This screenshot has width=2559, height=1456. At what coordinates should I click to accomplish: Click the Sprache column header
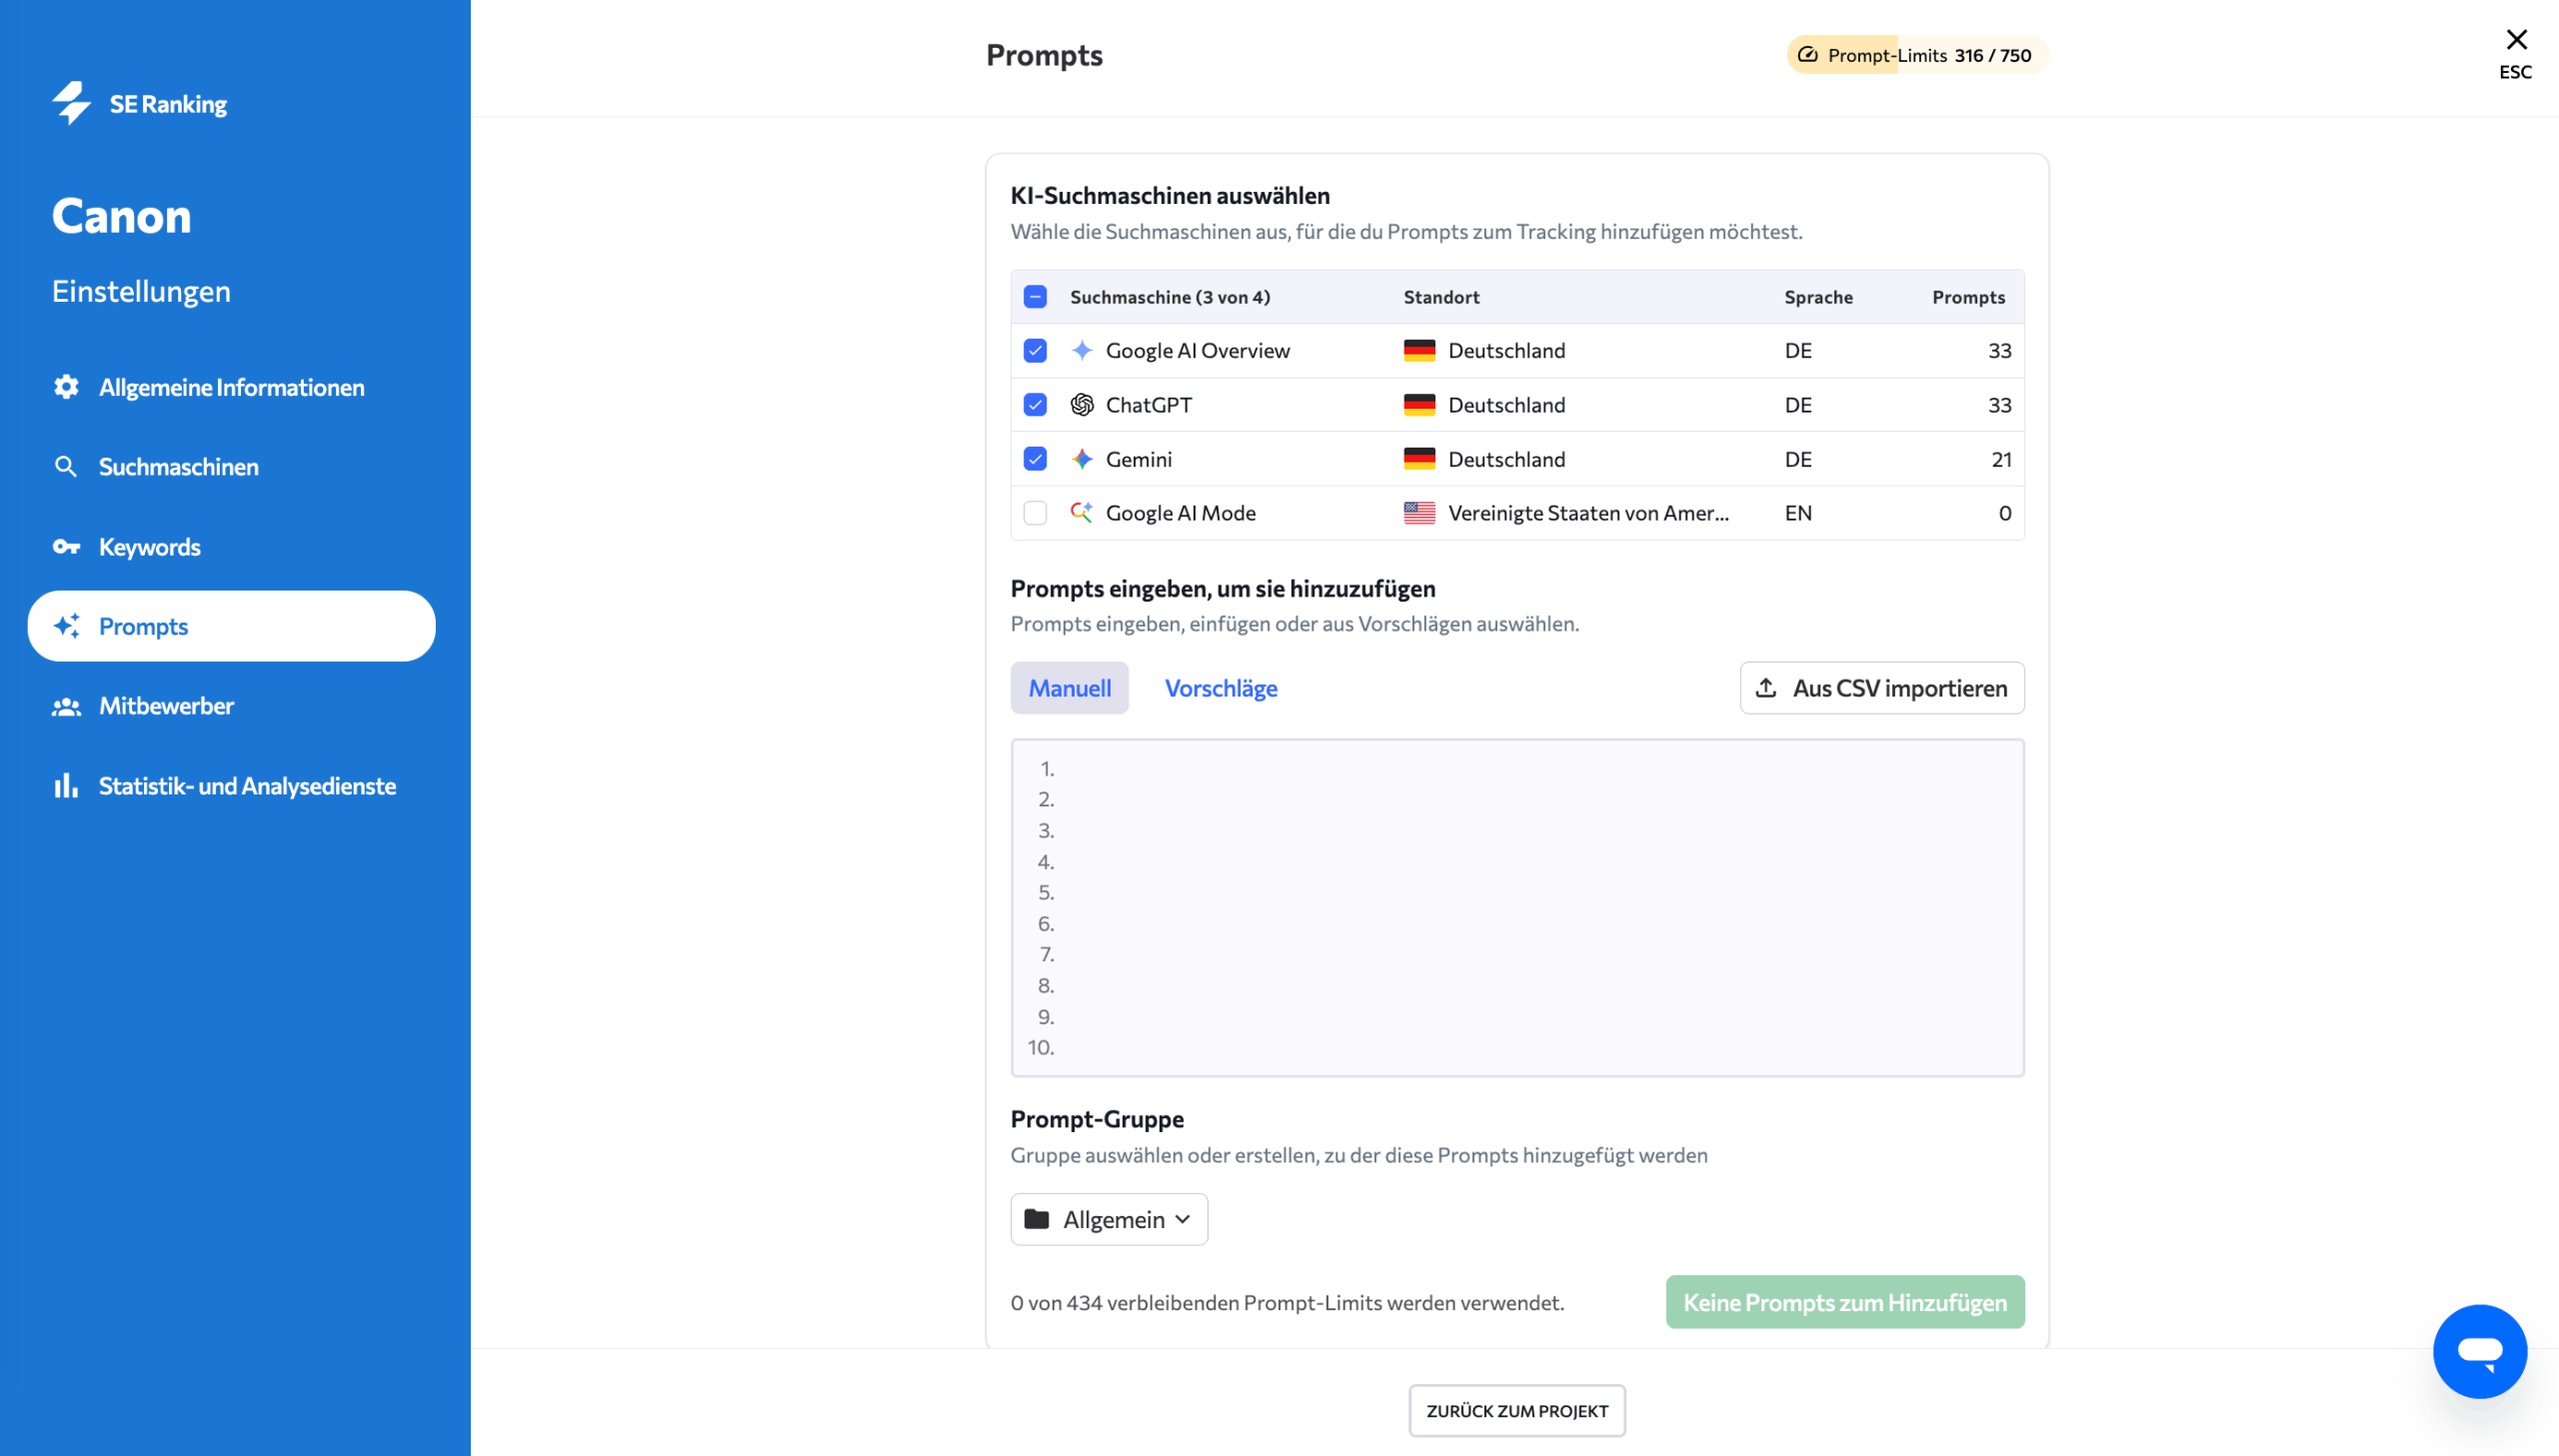coord(1818,297)
